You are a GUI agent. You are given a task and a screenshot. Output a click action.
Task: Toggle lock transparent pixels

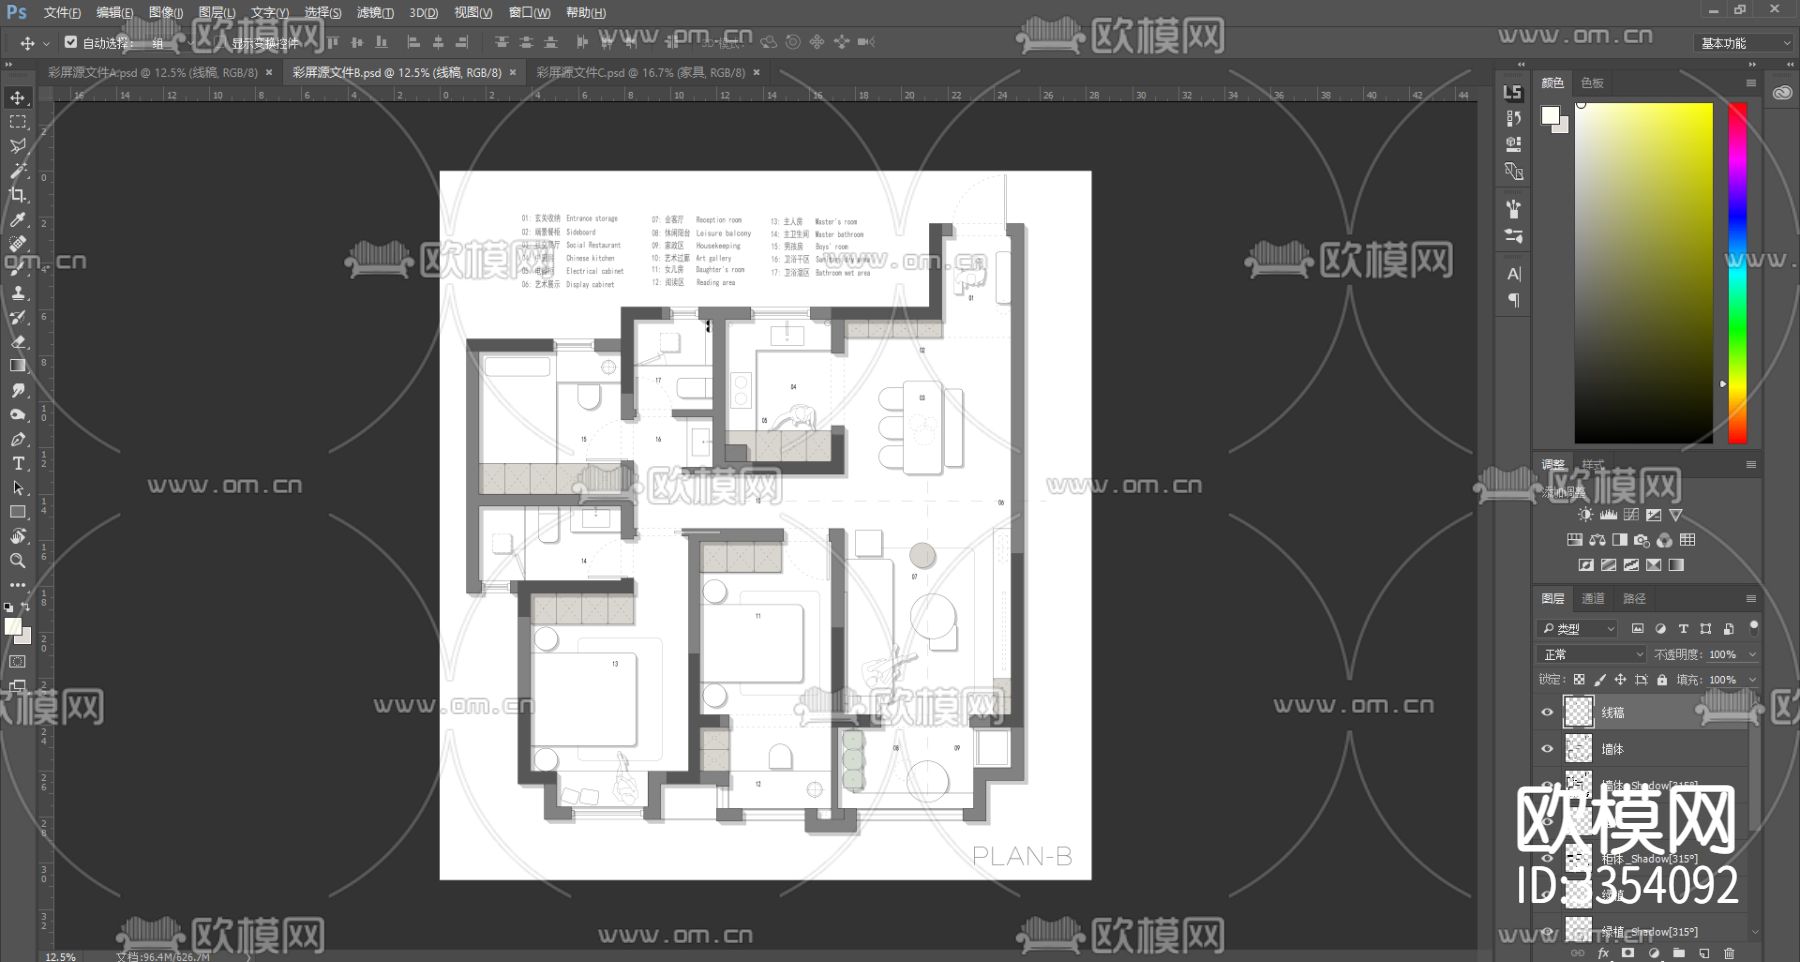(1579, 680)
